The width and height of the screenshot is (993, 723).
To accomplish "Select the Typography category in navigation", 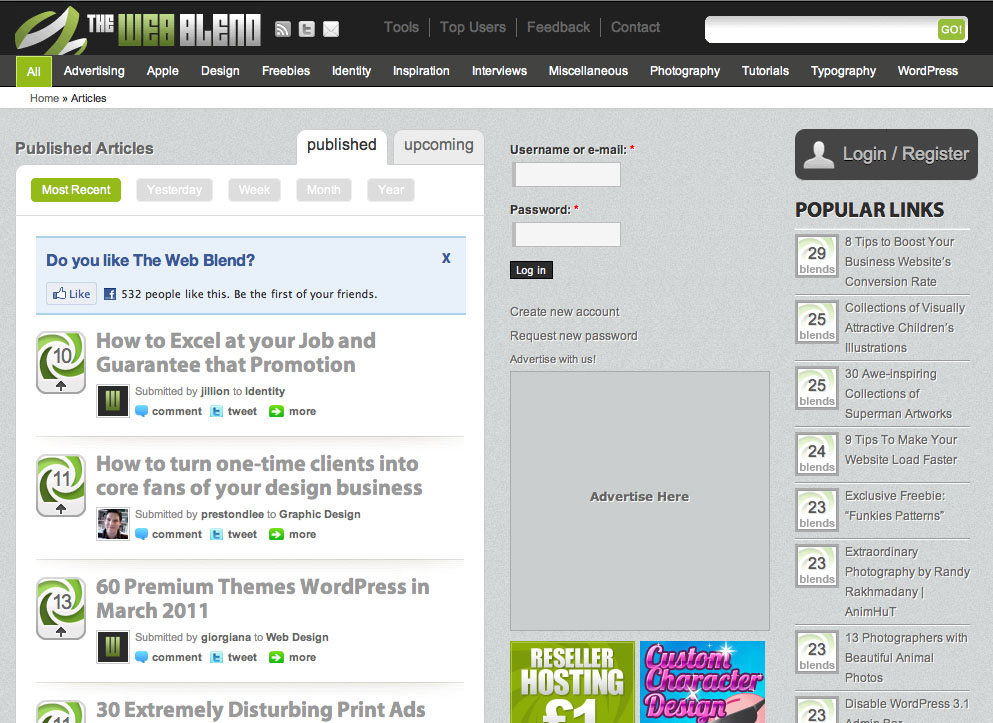I will pyautogui.click(x=843, y=71).
